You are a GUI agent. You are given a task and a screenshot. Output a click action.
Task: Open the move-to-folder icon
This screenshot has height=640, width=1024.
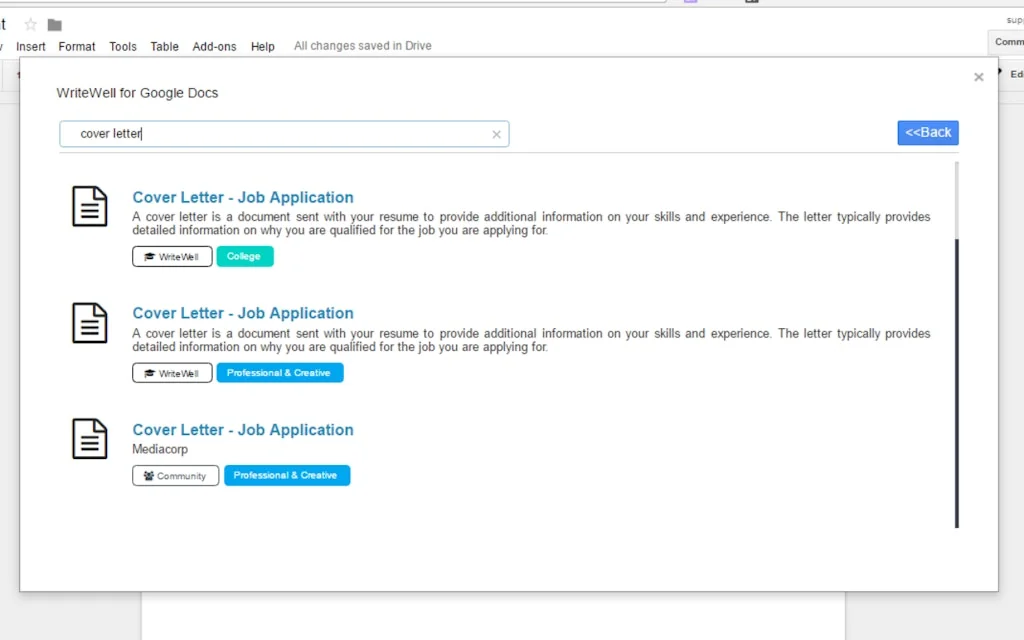[x=53, y=24]
